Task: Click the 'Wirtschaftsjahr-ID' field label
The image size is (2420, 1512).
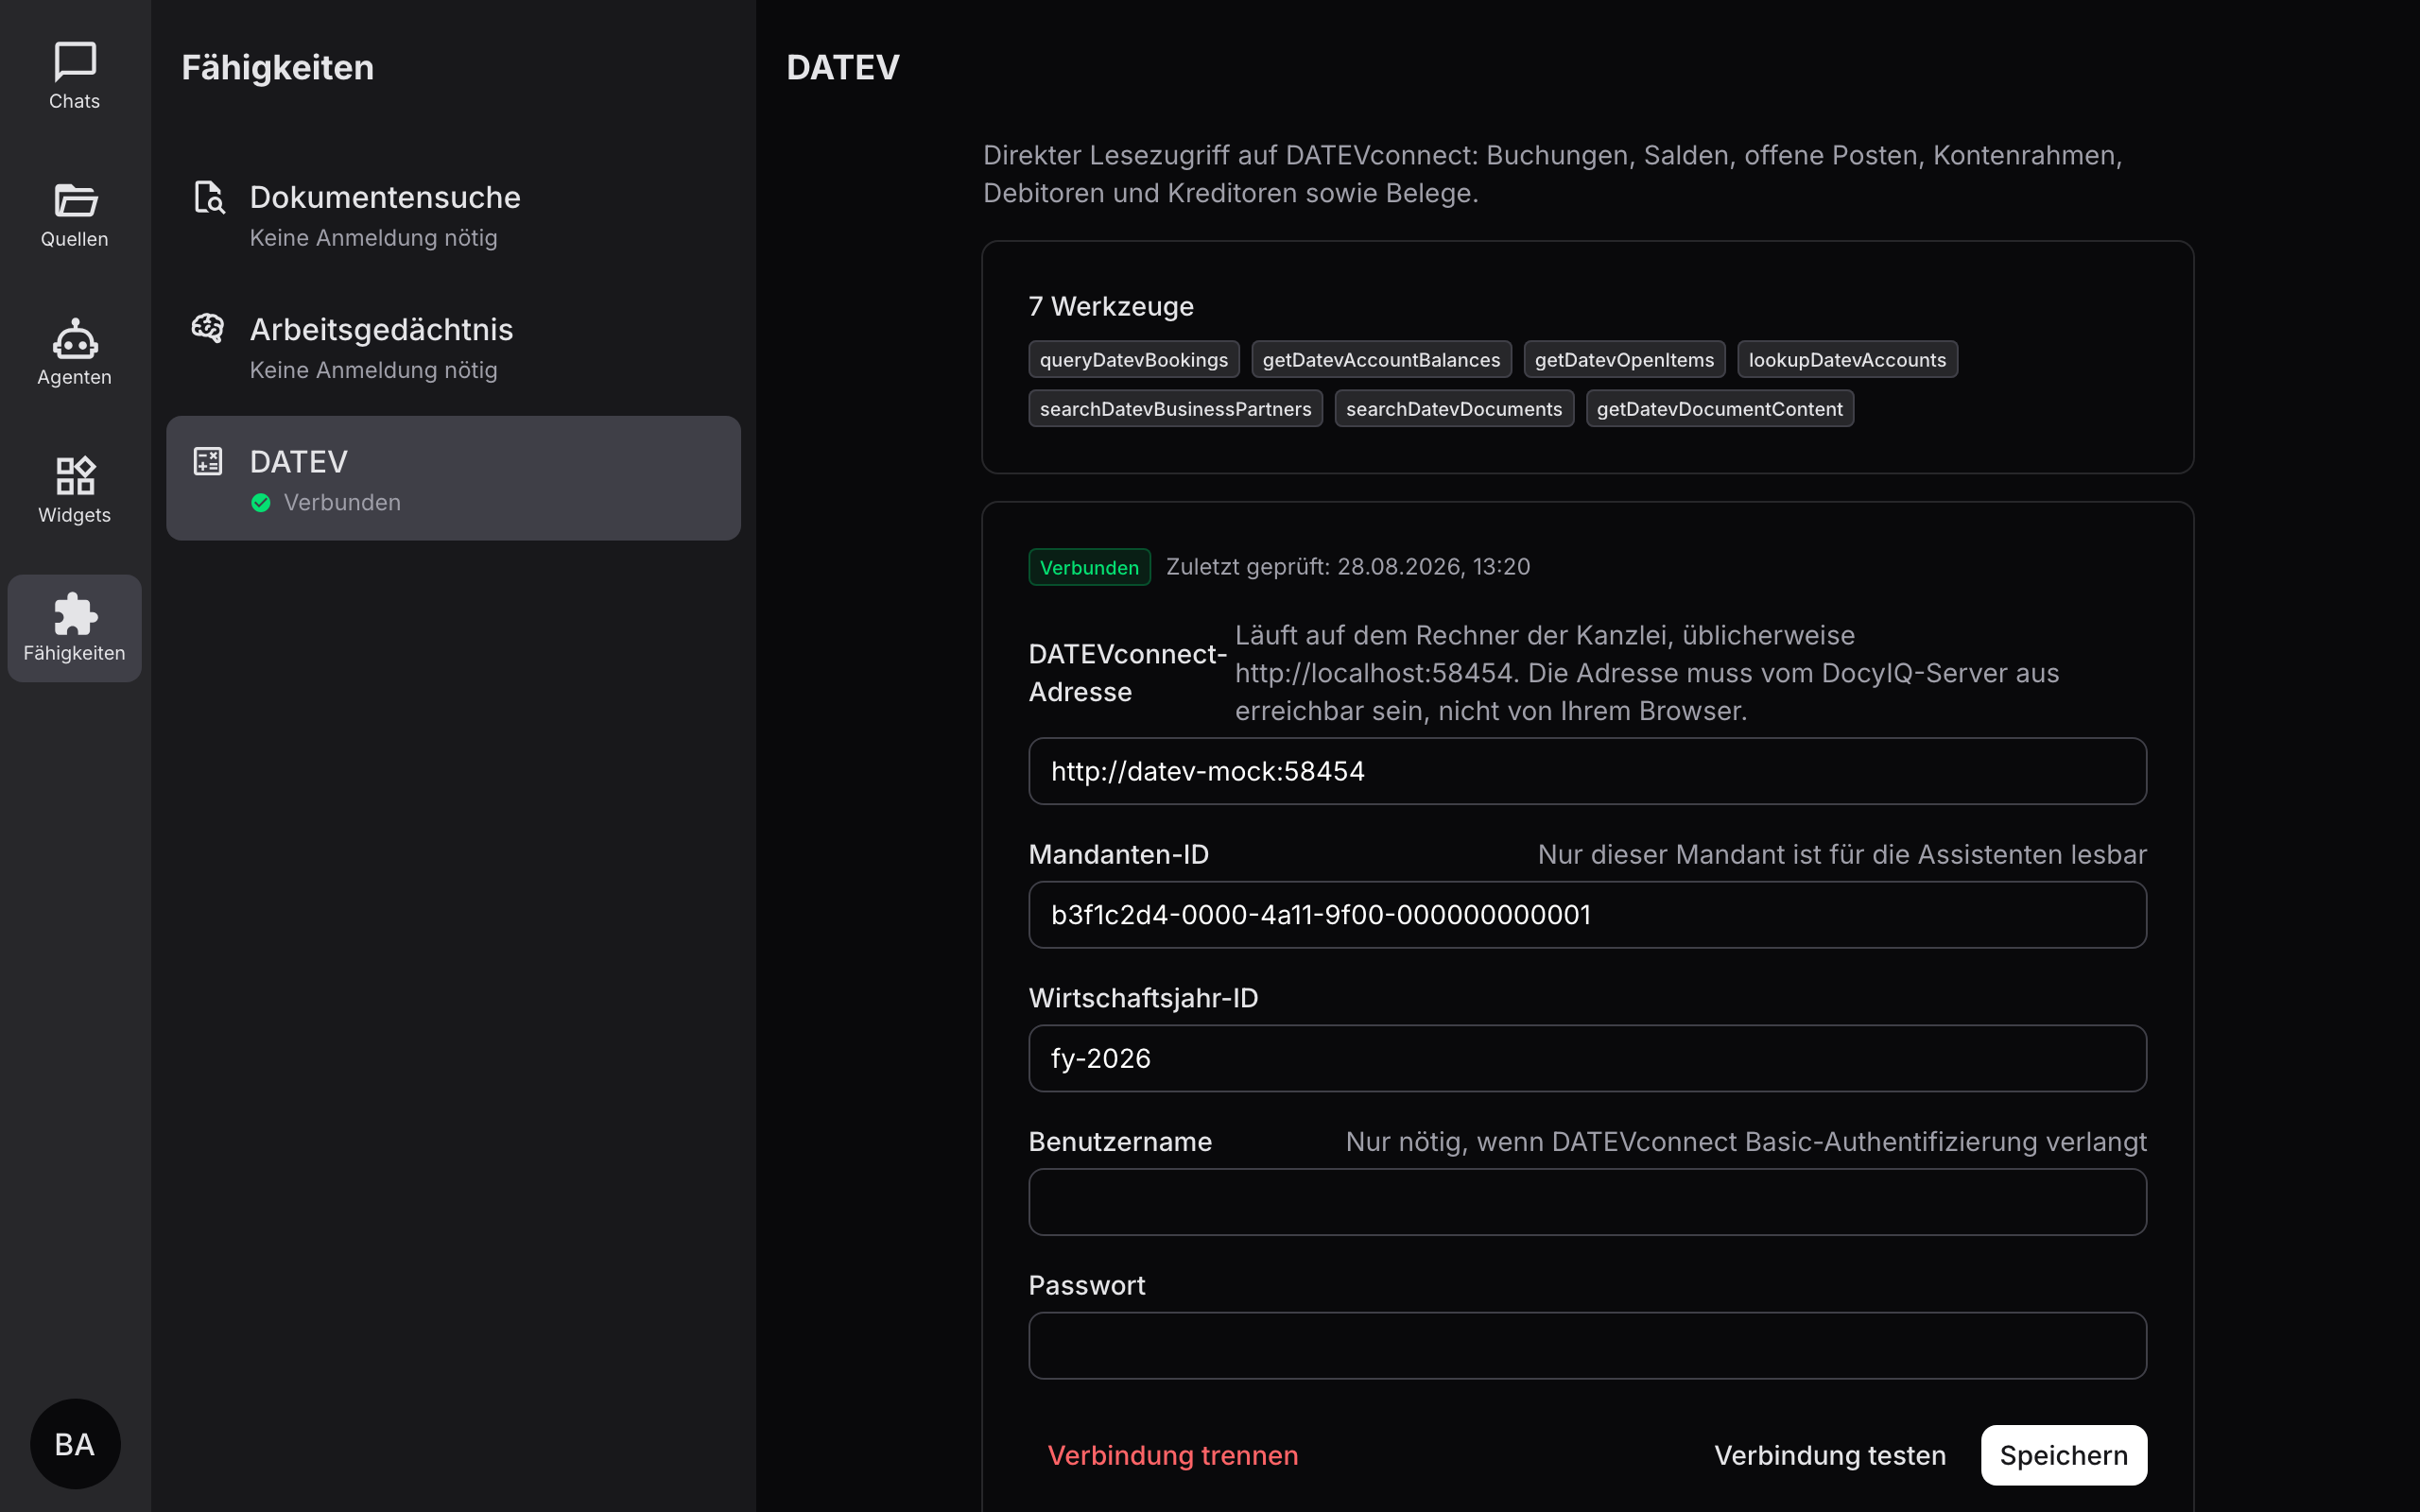Action: click(1143, 998)
